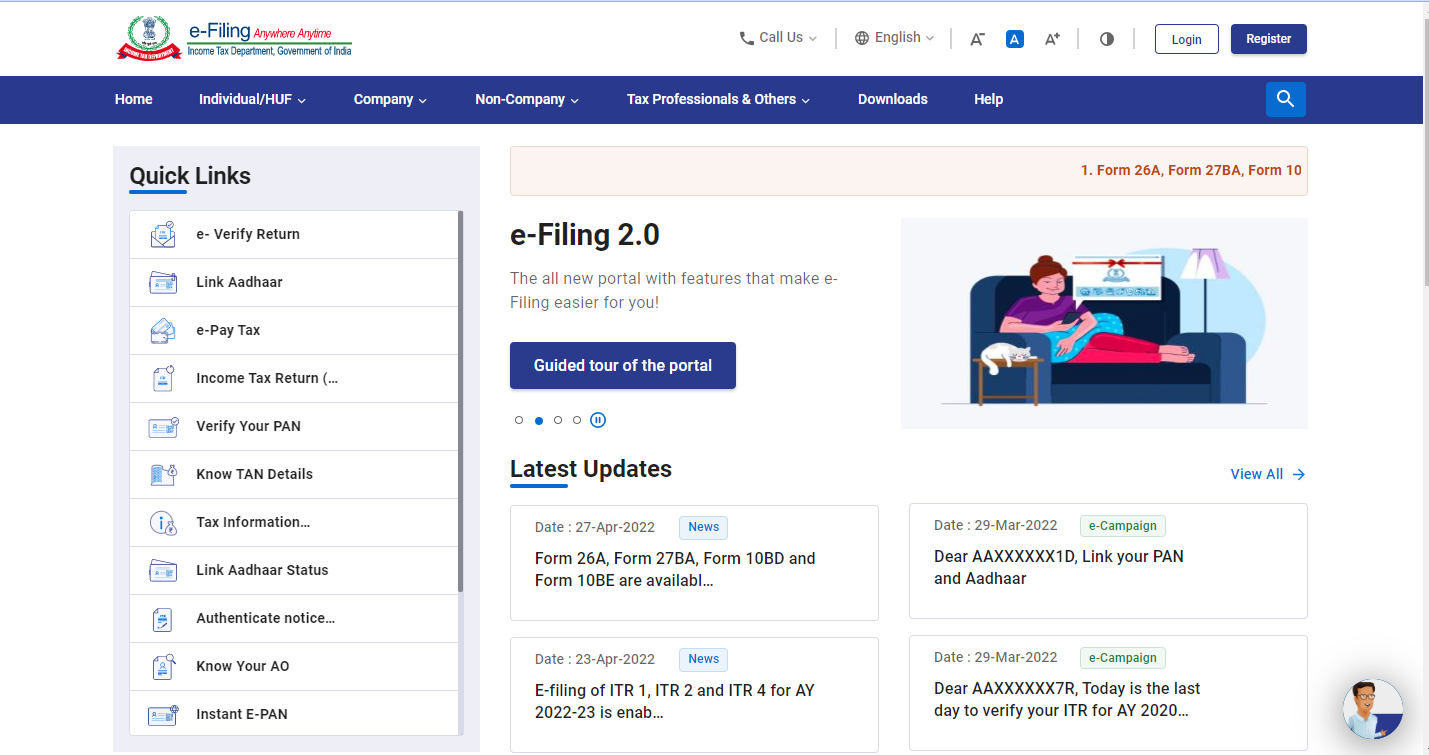
Task: Open Know TAN Details quick link
Action: click(293, 474)
